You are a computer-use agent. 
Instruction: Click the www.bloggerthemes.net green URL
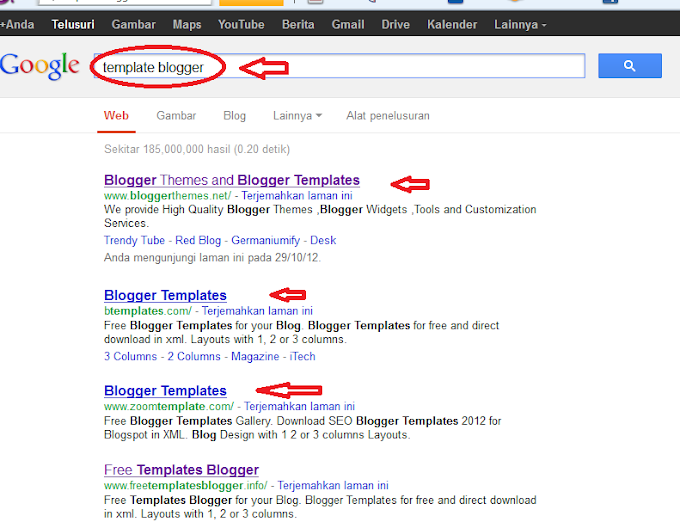167,196
